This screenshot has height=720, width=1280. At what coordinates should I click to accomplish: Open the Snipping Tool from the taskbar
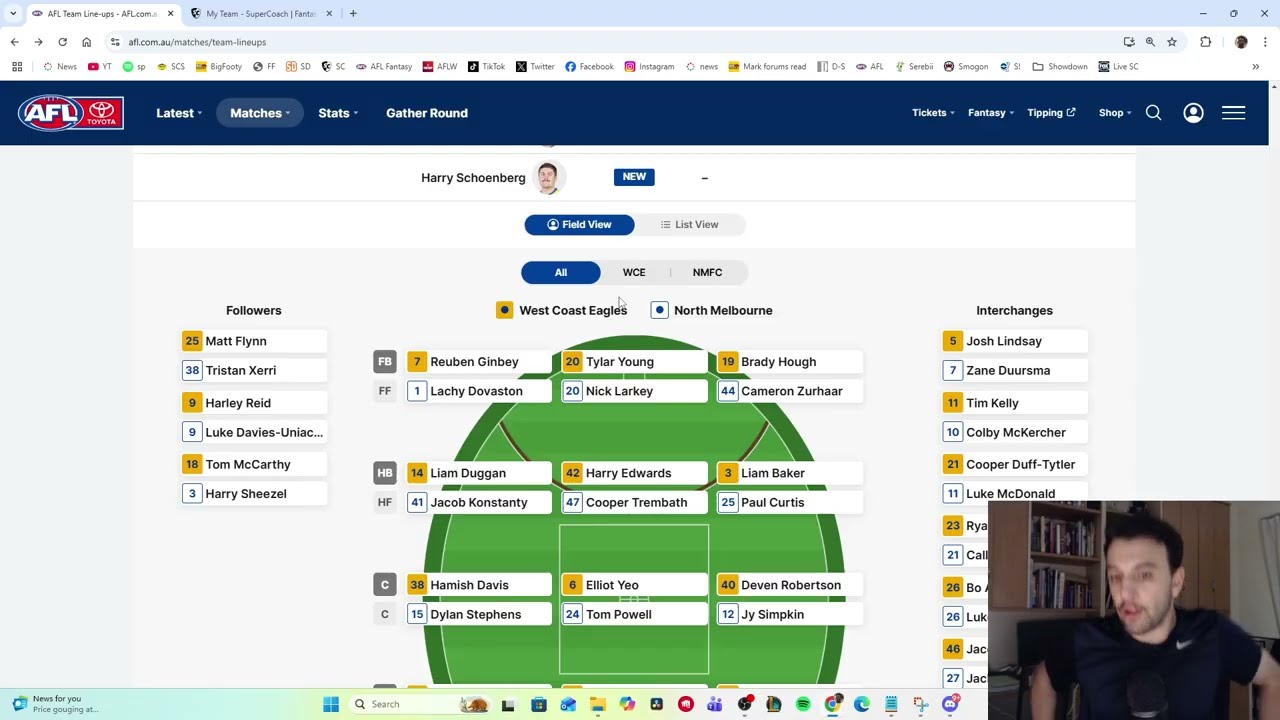pyautogui.click(x=921, y=704)
